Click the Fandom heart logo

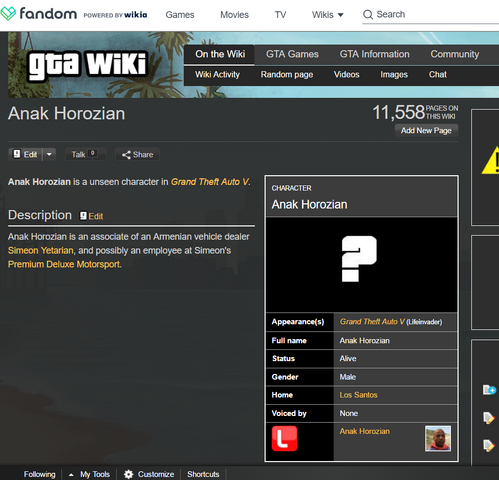[x=8, y=14]
